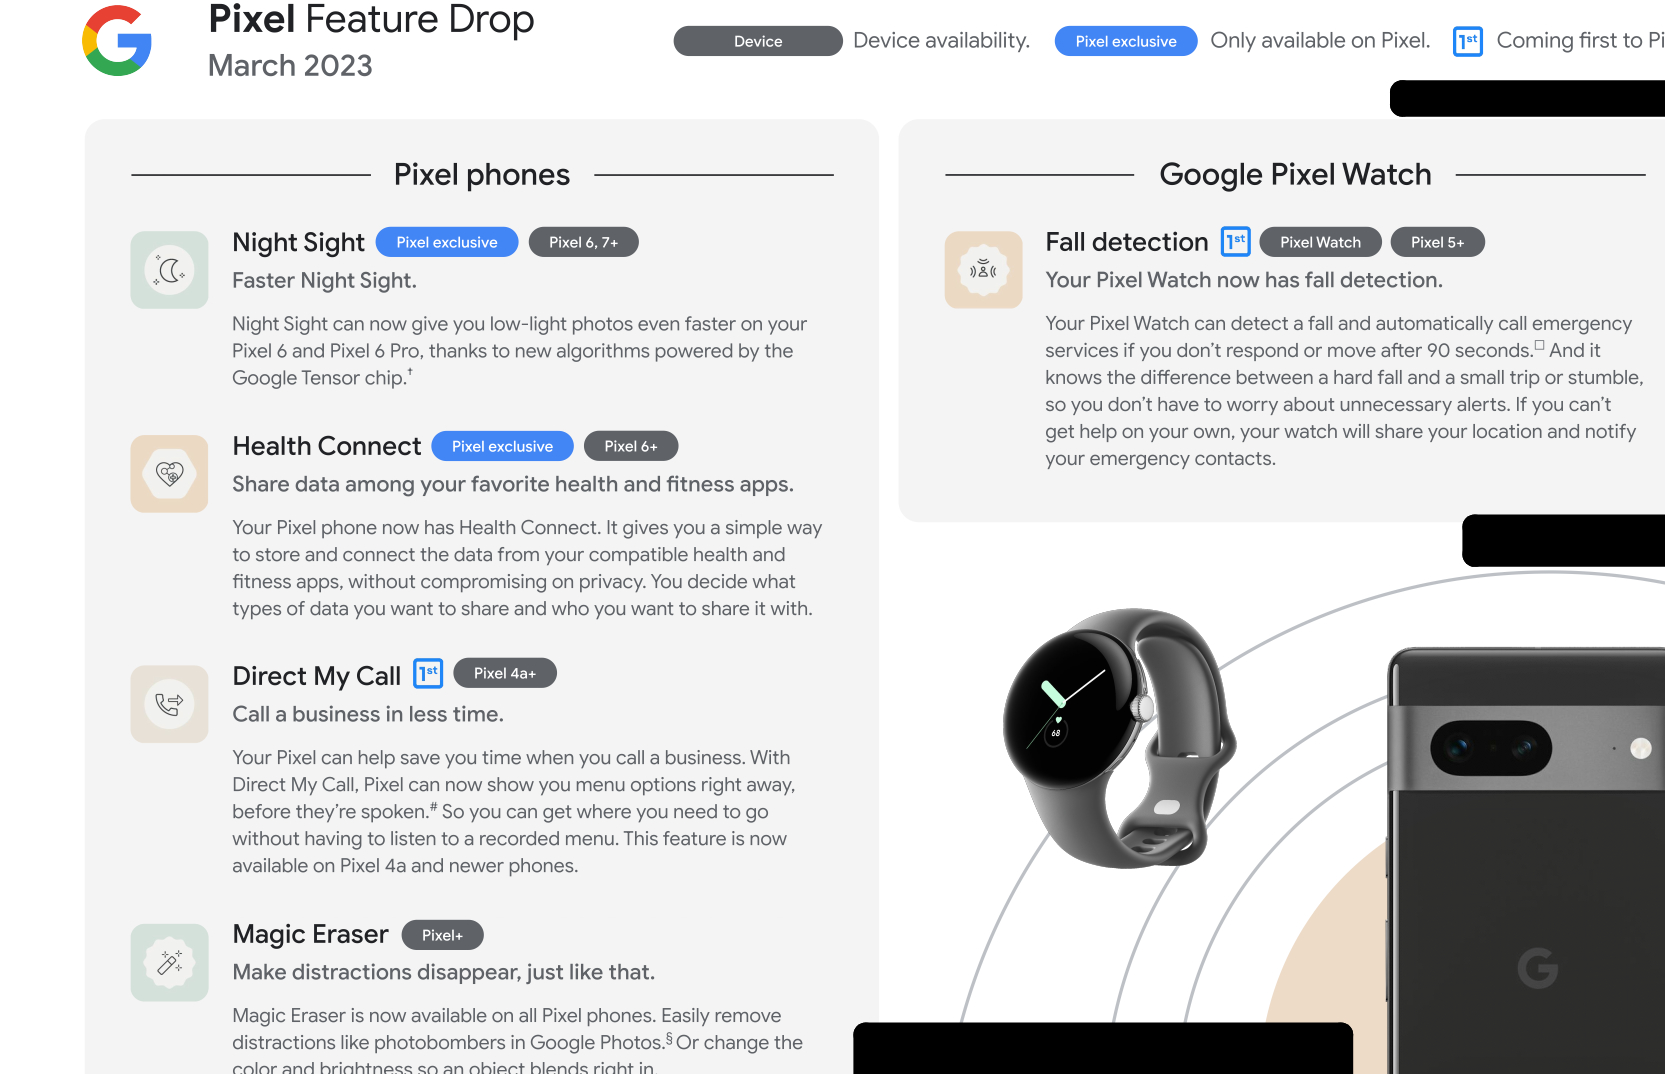Click the 1st badge beside Fall detection
The image size is (1665, 1074).
[x=1236, y=241]
